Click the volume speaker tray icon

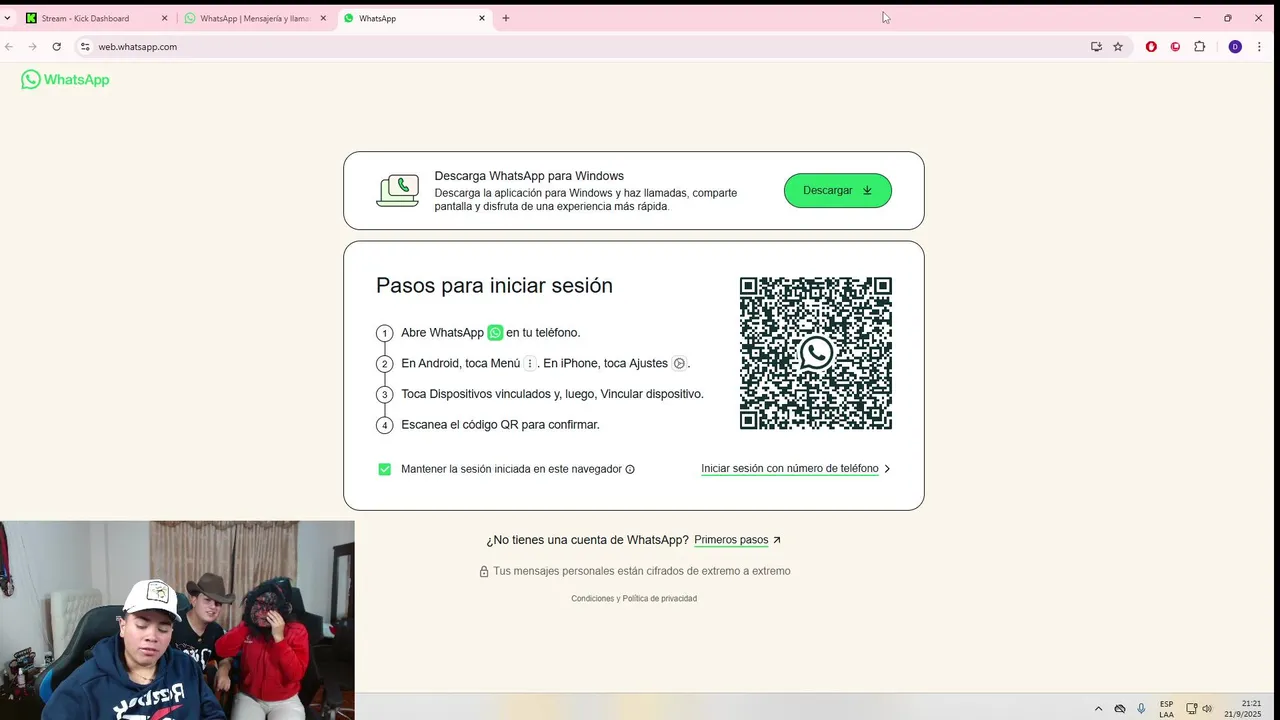tap(1208, 708)
